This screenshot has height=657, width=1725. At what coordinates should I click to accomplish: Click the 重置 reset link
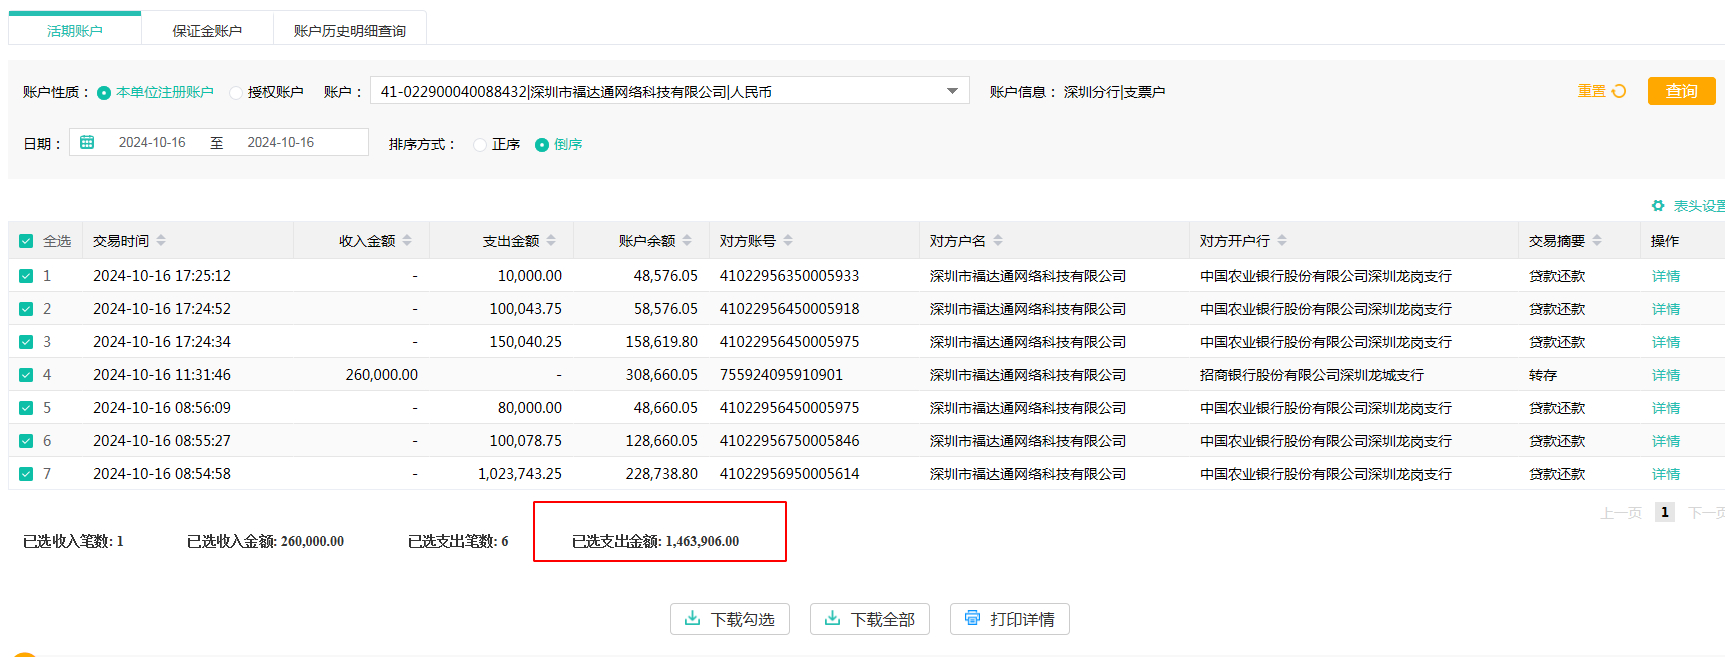1591,91
